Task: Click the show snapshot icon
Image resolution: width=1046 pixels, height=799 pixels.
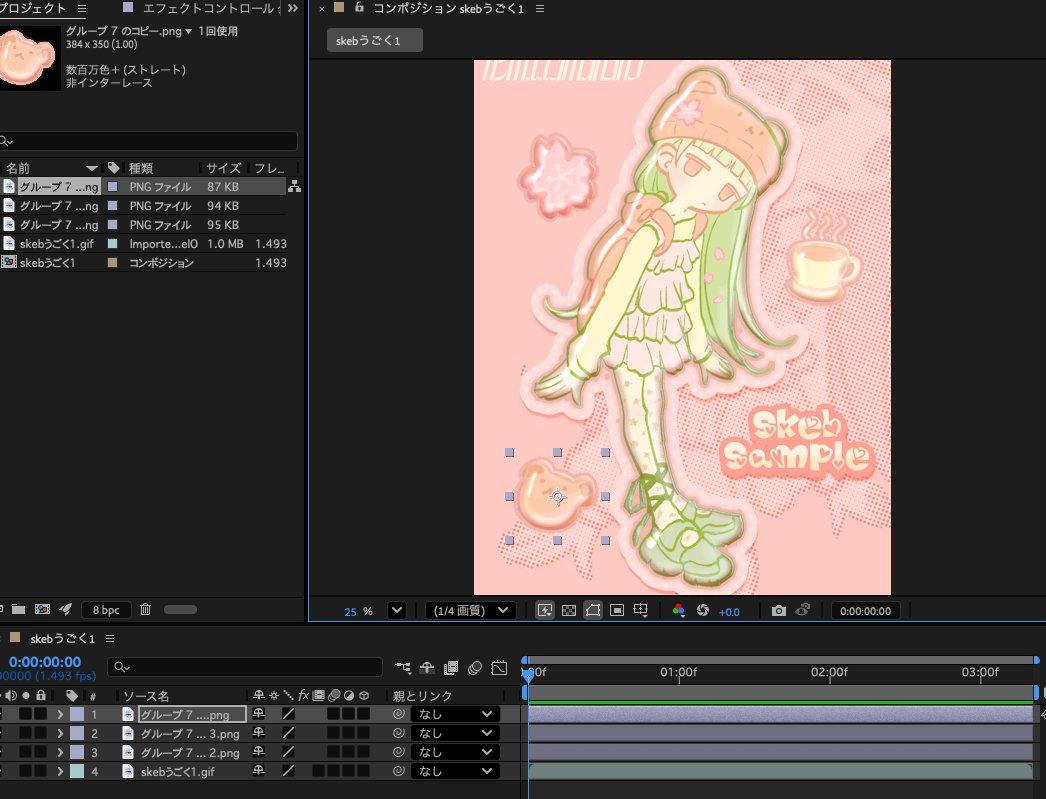Action: point(803,610)
